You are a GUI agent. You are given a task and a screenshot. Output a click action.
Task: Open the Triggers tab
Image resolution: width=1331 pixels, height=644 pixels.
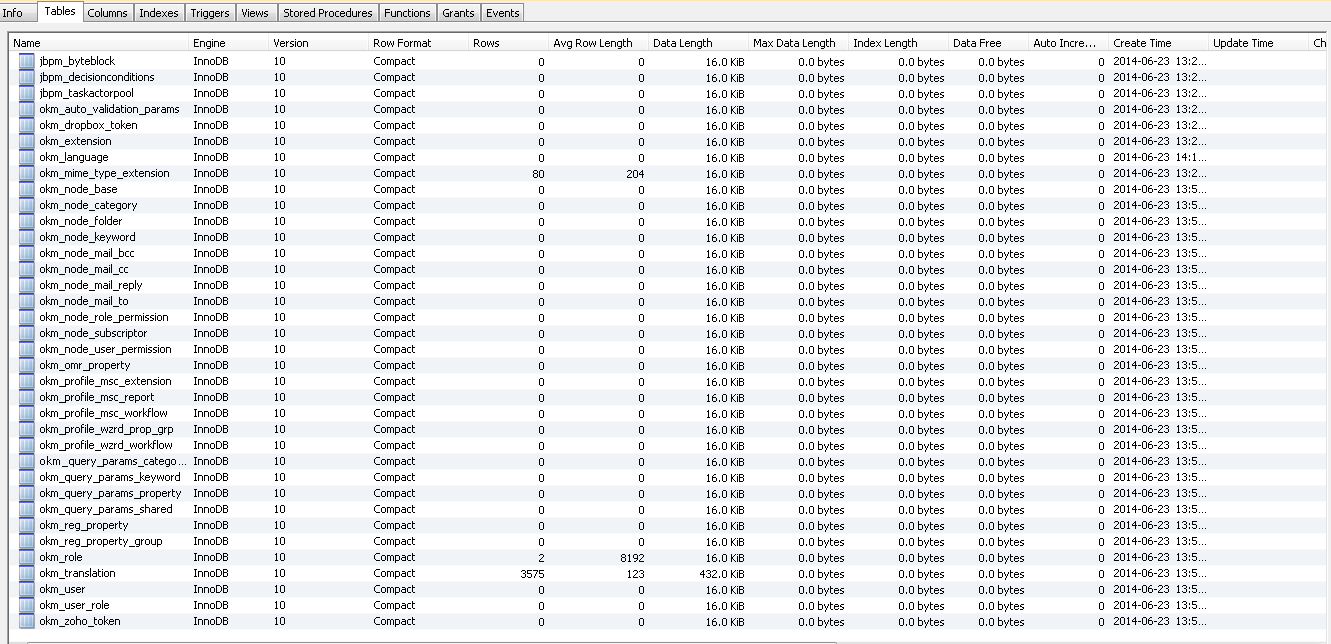pos(210,13)
